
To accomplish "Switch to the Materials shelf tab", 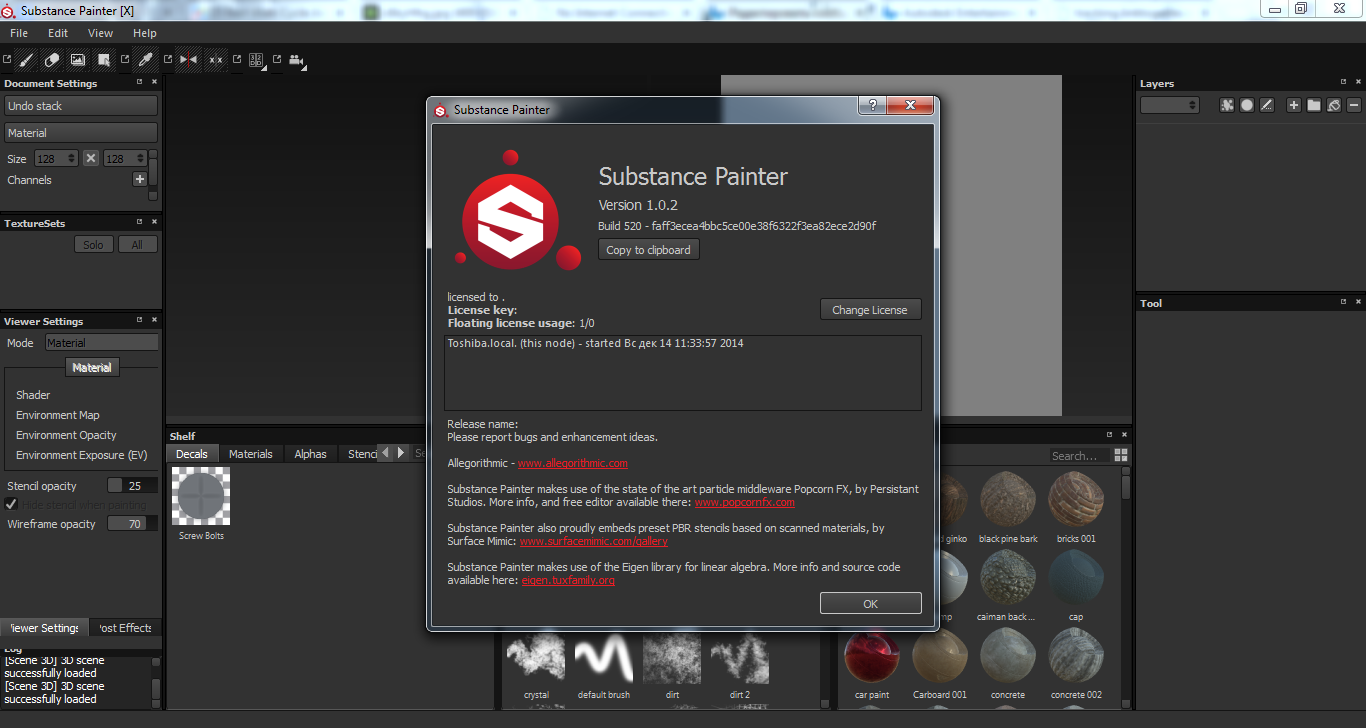I will pyautogui.click(x=250, y=454).
